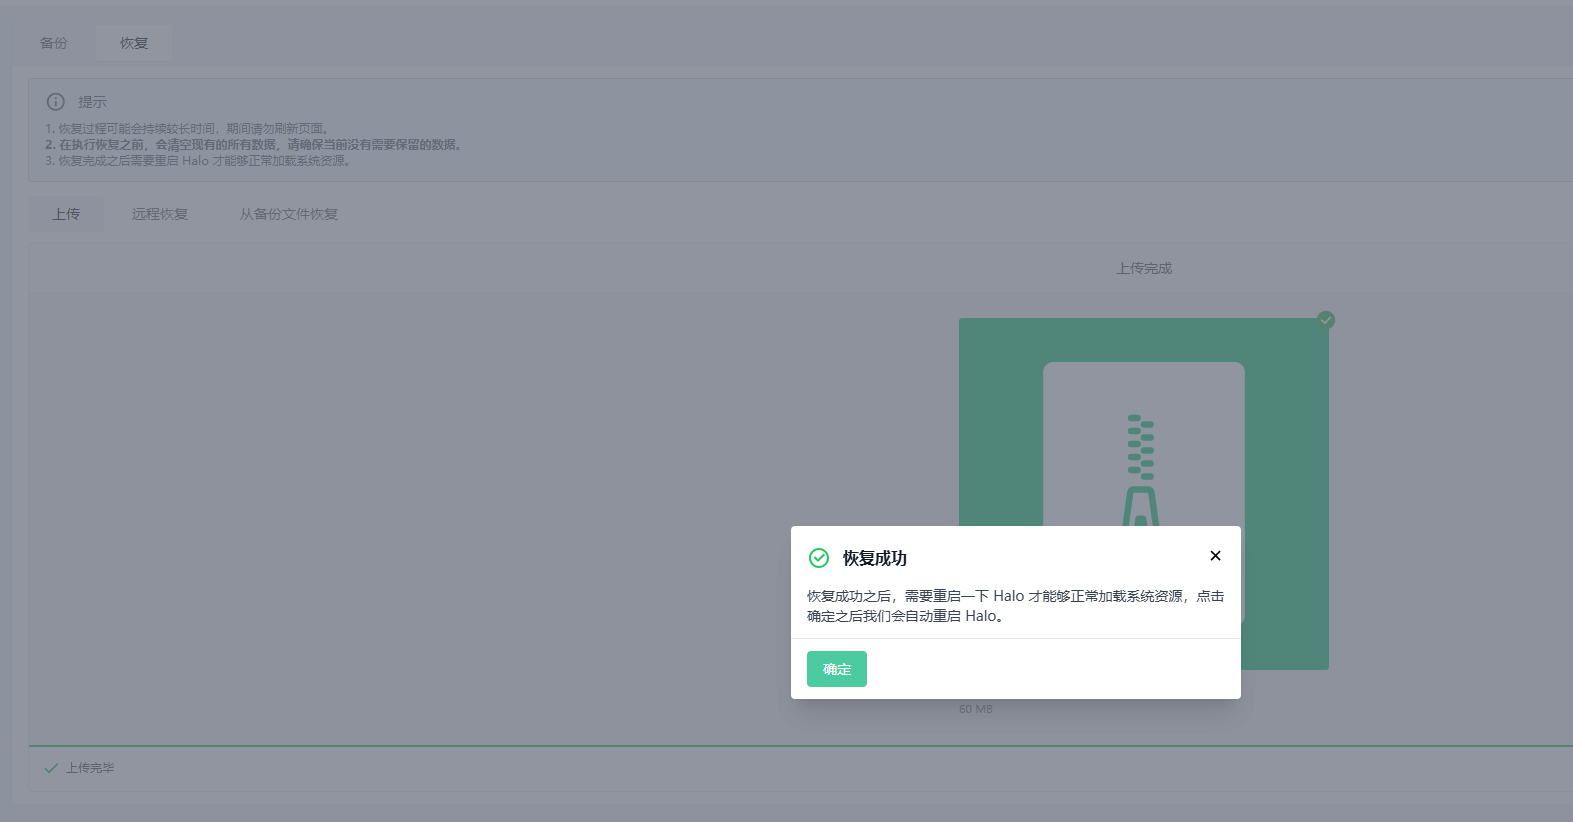Click the 60 MB file size label

click(976, 709)
